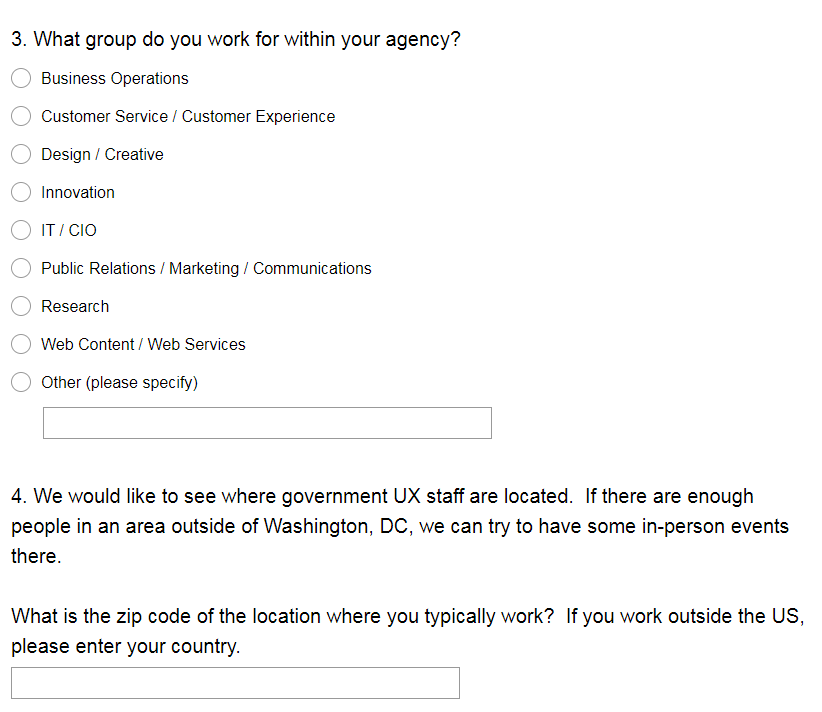Choose Web Content / Web Services option
Image resolution: width=822 pixels, height=712 pixels.
pos(21,344)
